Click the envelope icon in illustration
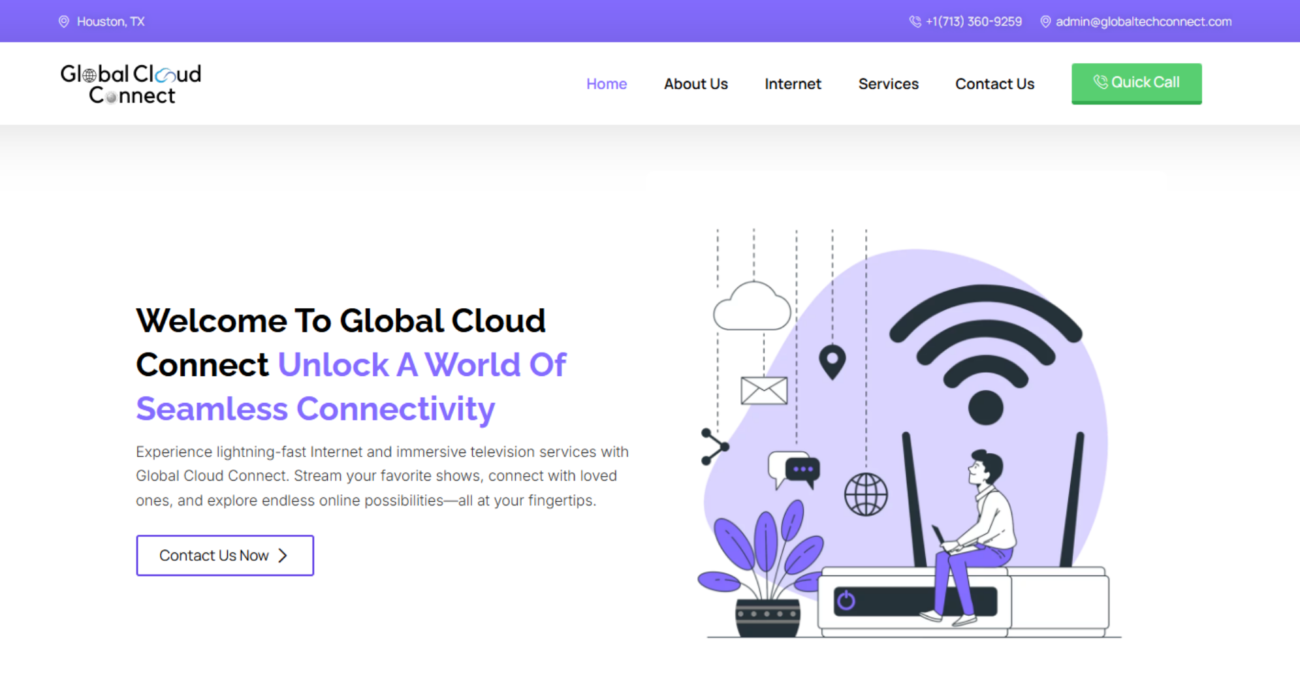 (x=764, y=390)
